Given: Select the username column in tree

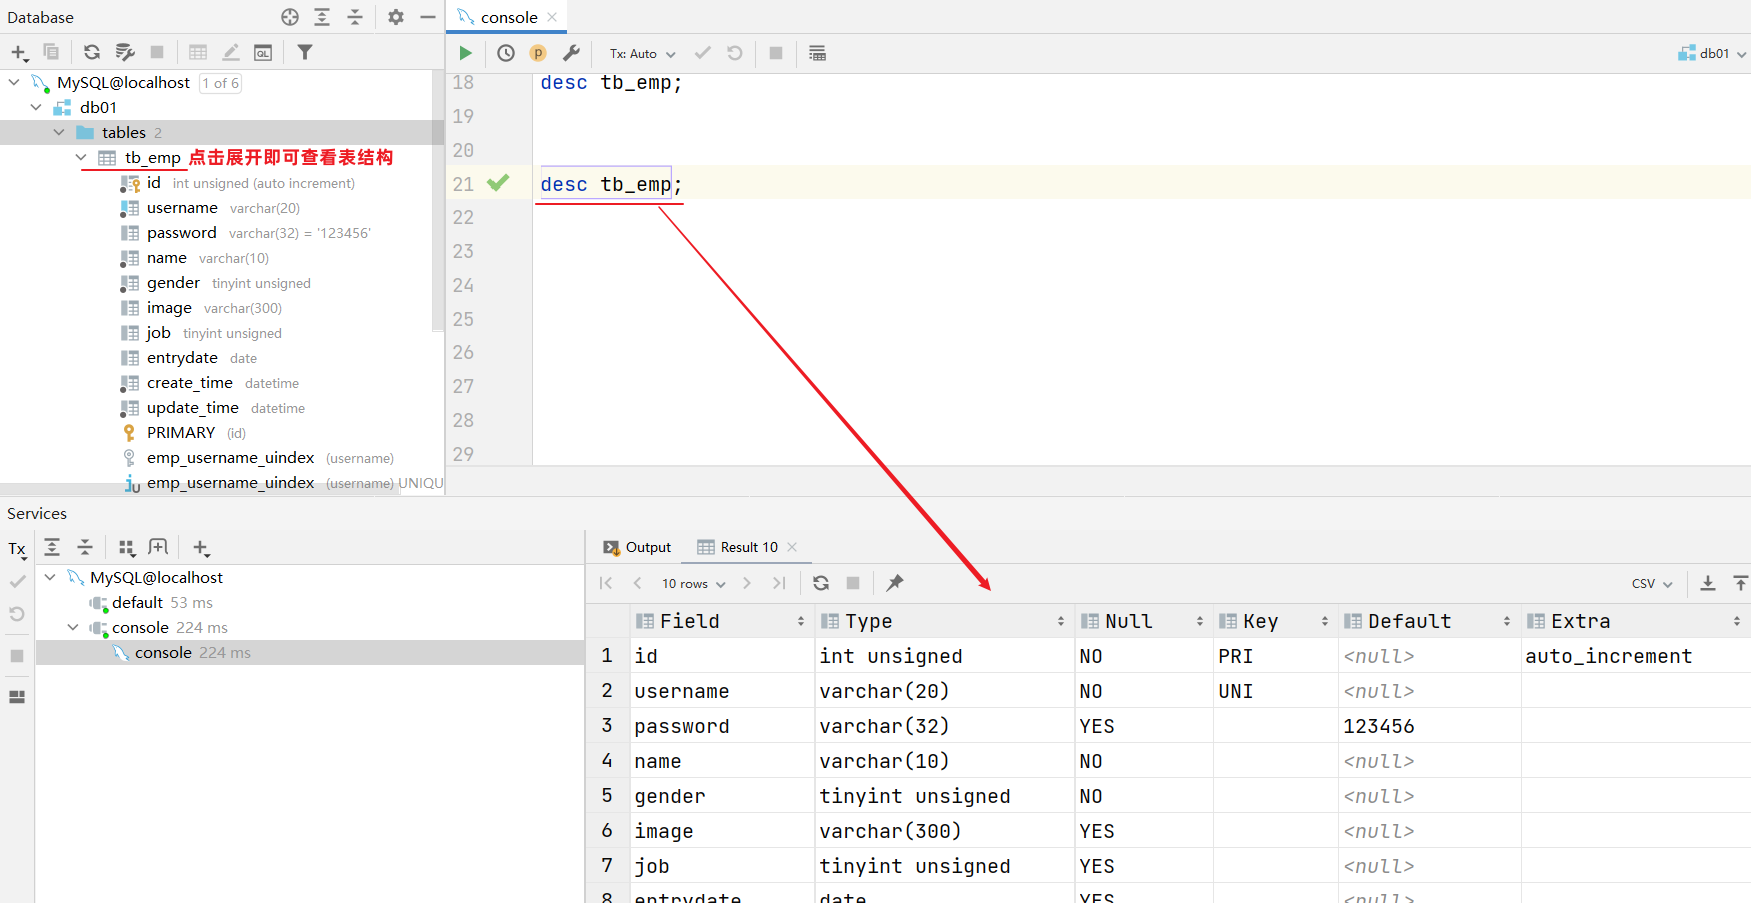Looking at the screenshot, I should pyautogui.click(x=182, y=208).
